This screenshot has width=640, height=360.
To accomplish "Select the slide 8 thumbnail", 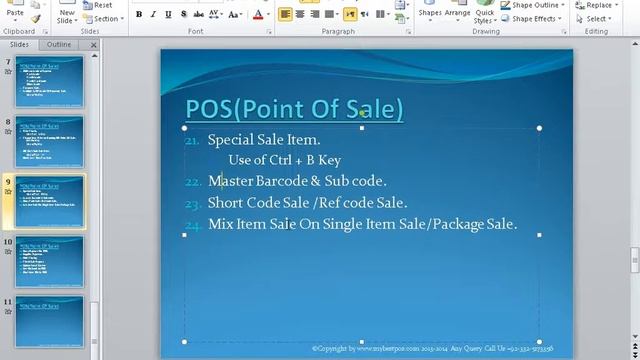I will (49, 142).
